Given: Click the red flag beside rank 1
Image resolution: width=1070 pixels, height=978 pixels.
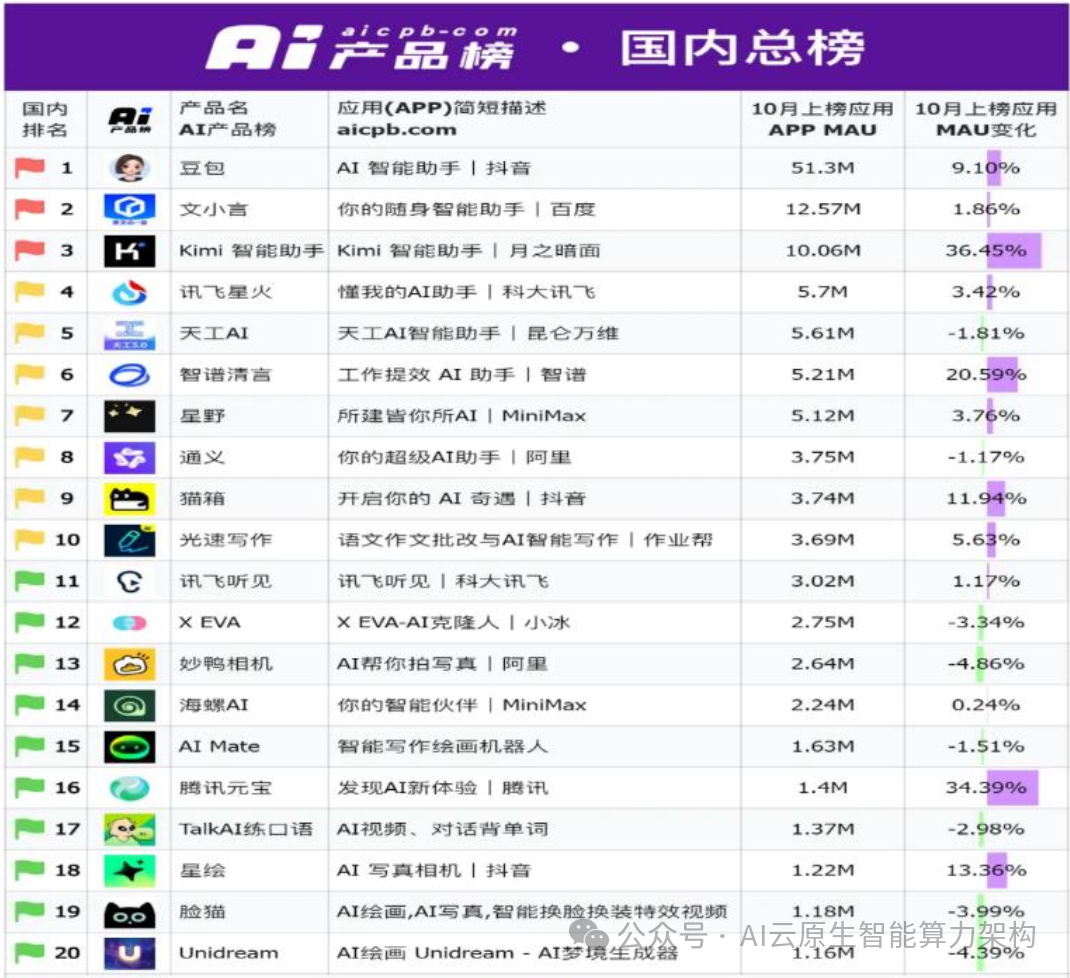Looking at the screenshot, I should 30,167.
